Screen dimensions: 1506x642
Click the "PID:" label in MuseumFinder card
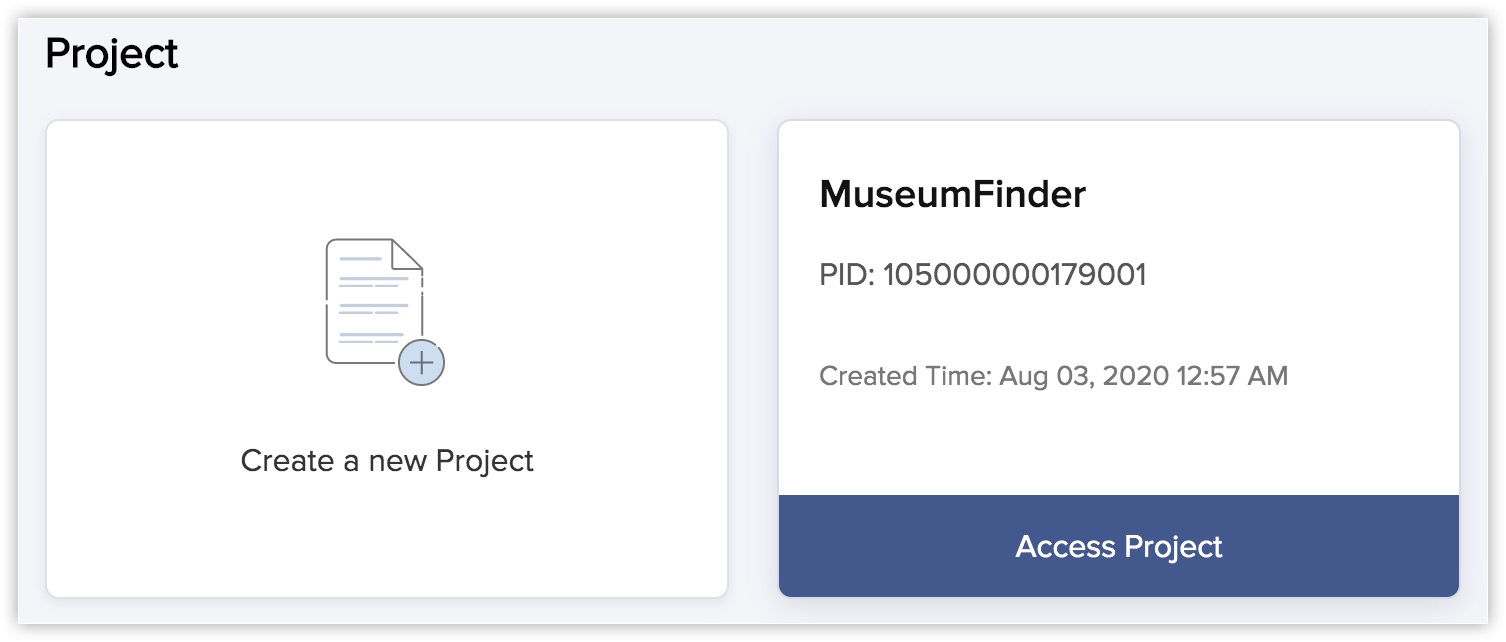click(x=846, y=275)
